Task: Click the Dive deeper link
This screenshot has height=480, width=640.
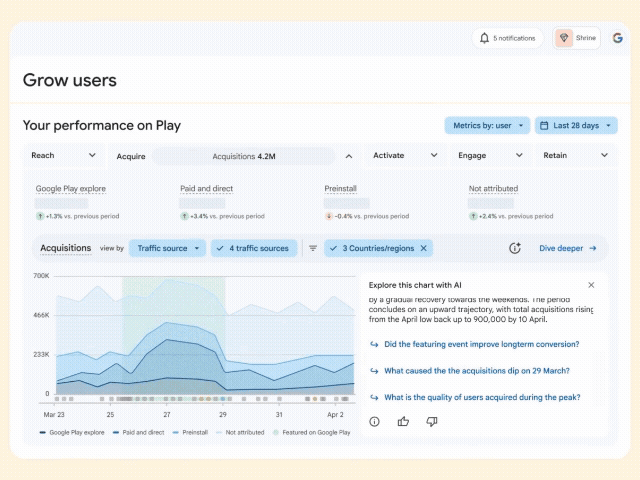Action: click(568, 248)
